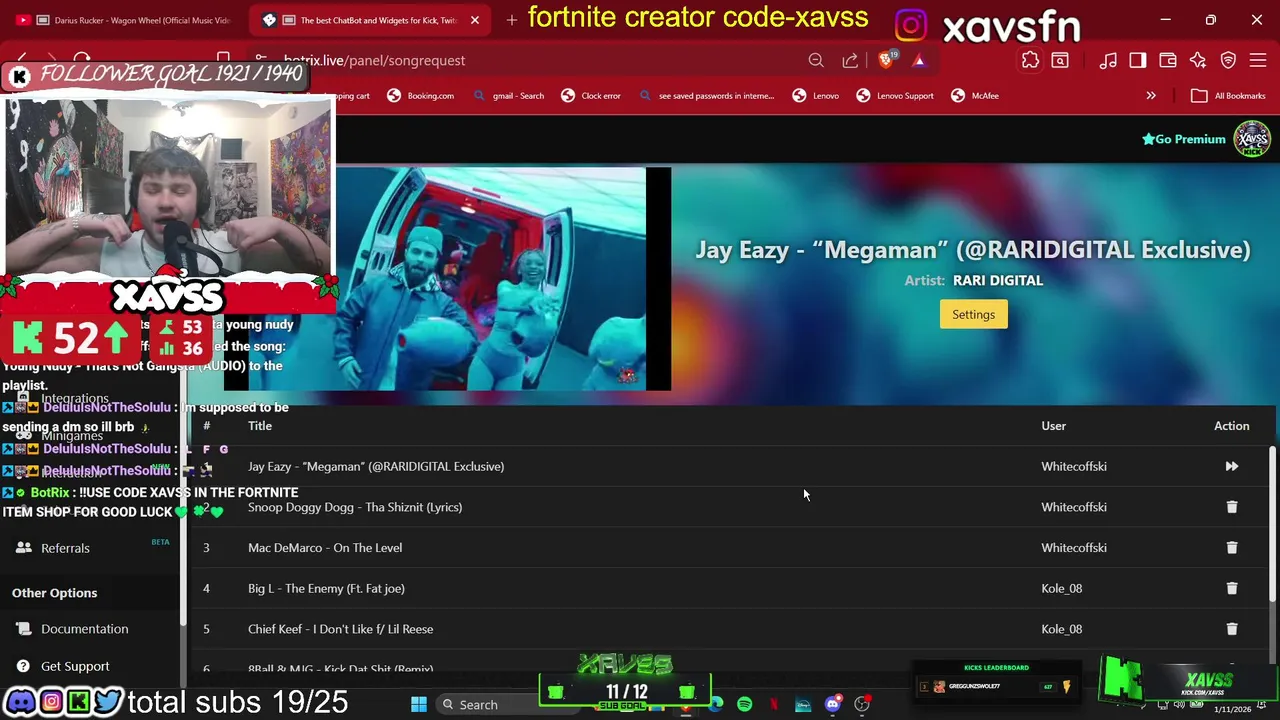The image size is (1280, 720).
Task: Delete Snoop Doggy Dogg Tha Shiznit request
Action: (1231, 507)
